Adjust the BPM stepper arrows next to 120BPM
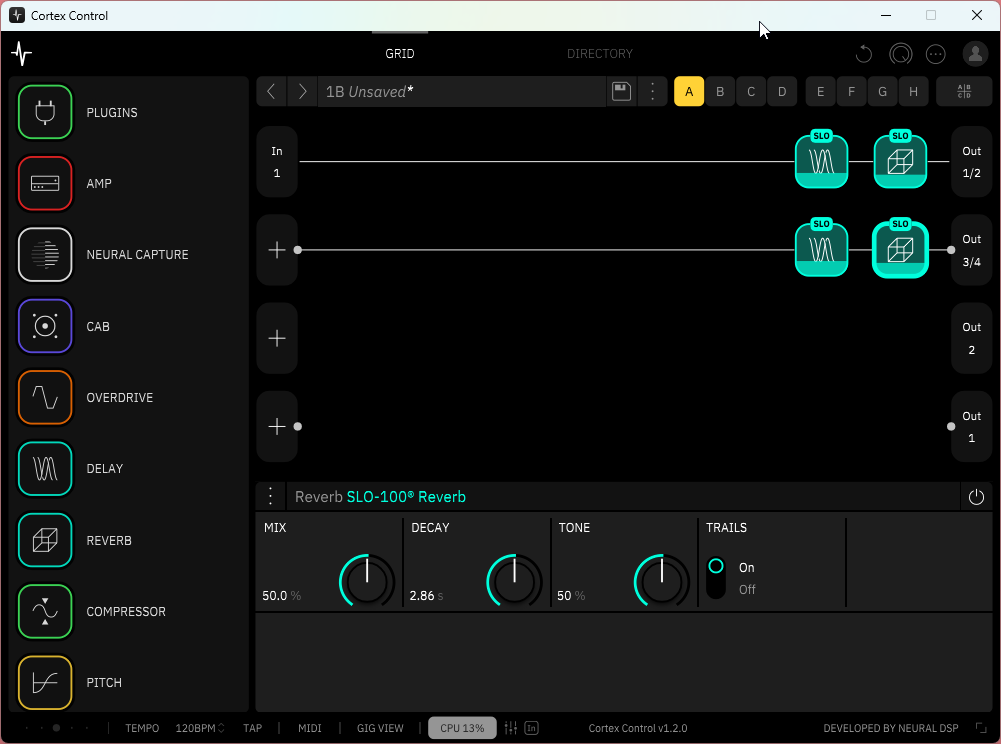Image resolution: width=1001 pixels, height=744 pixels. click(x=222, y=727)
